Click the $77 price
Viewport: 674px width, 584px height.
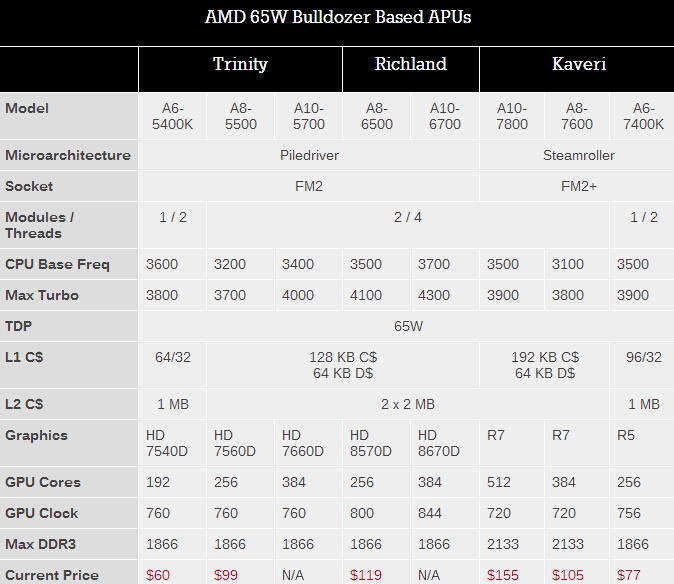click(x=628, y=575)
